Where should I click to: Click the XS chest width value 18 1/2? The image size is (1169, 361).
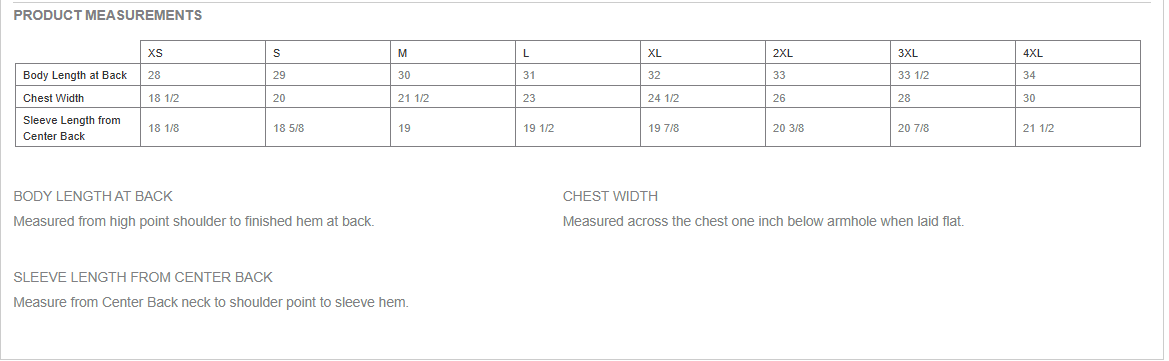coord(164,98)
